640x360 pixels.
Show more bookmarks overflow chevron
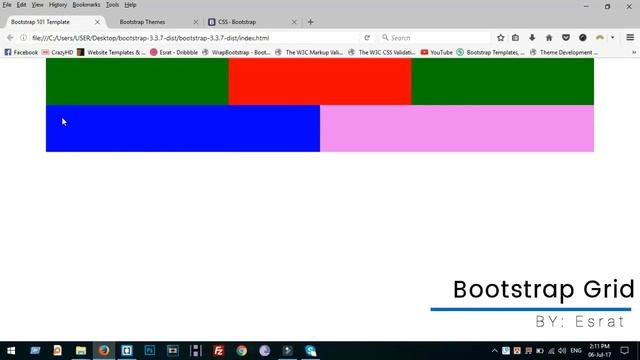tap(634, 52)
